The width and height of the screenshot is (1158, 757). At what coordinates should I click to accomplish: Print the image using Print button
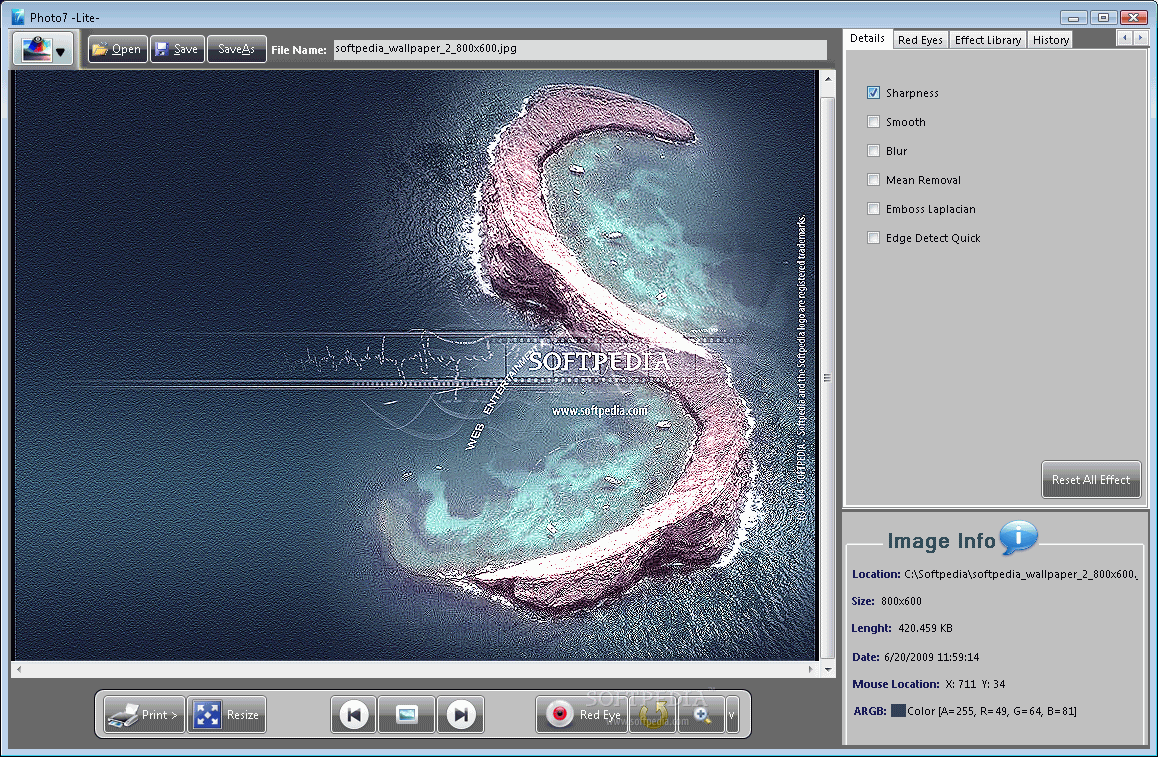pos(144,714)
